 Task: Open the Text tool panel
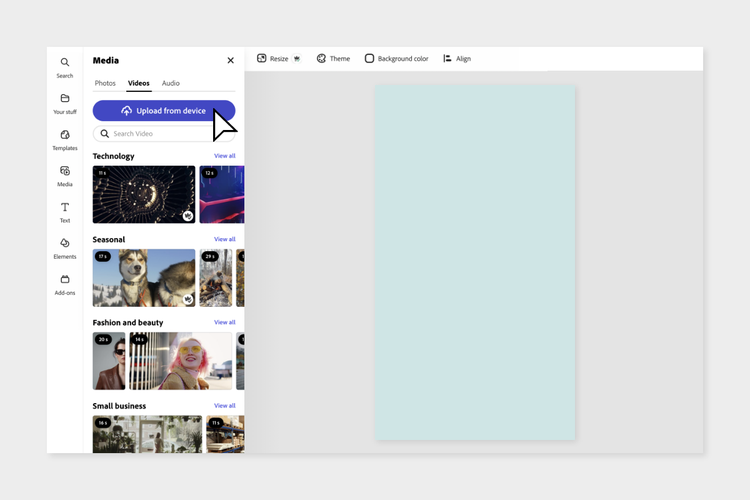[x=65, y=212]
